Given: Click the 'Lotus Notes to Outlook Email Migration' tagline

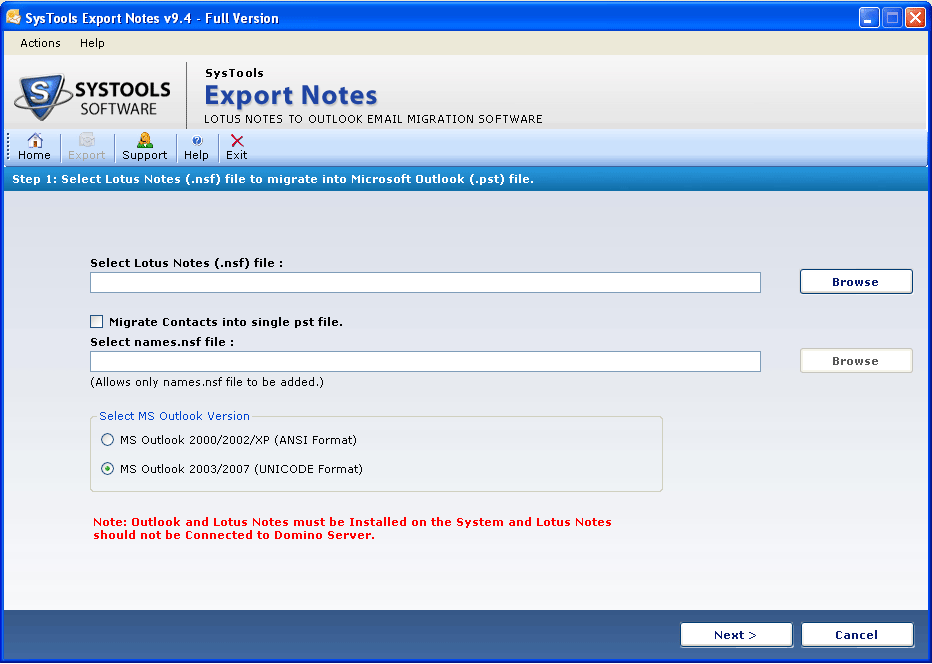Looking at the screenshot, I should [373, 119].
